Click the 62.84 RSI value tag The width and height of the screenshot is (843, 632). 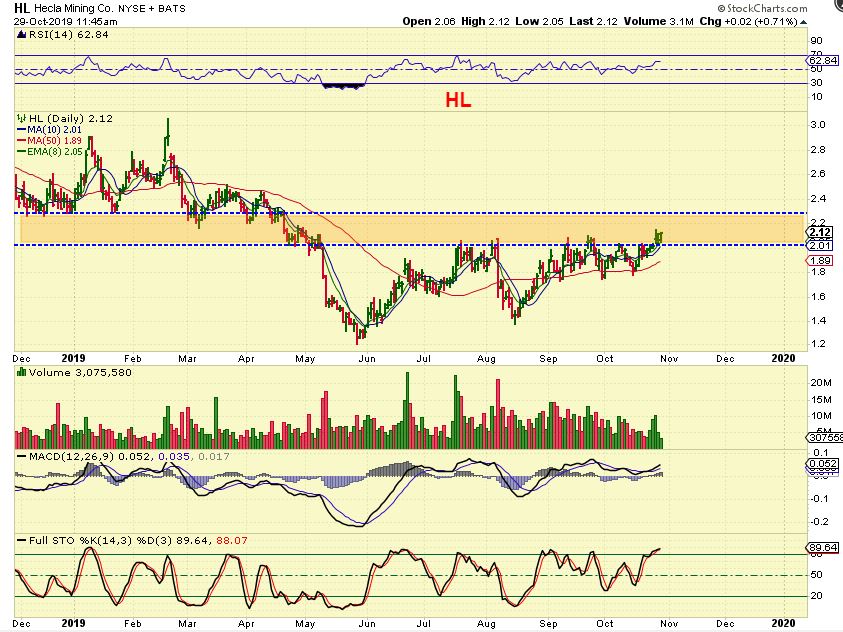[x=823, y=60]
